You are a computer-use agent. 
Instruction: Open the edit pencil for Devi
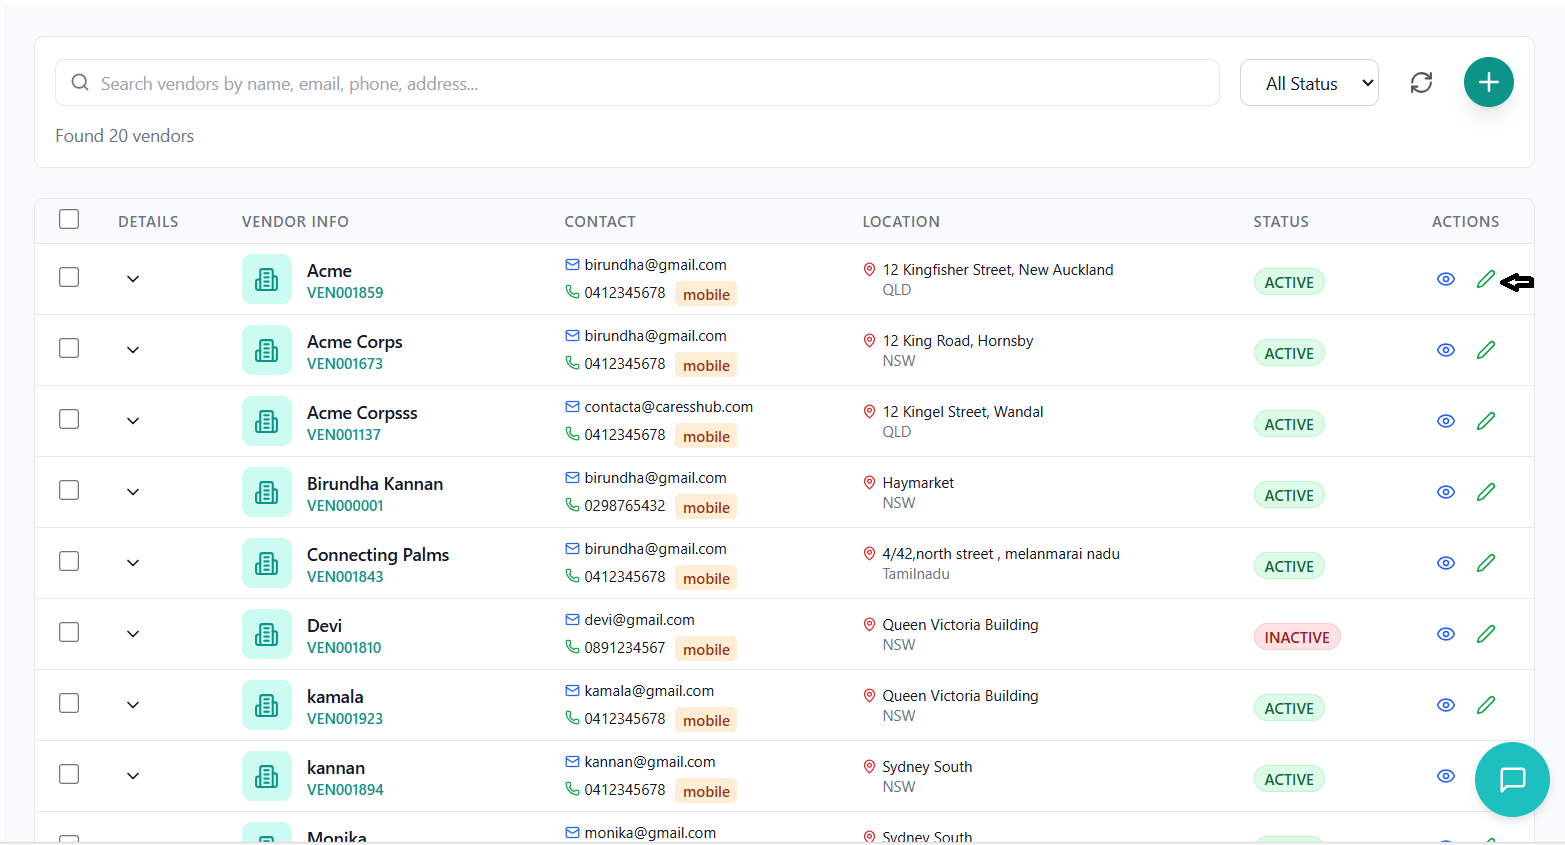(x=1486, y=634)
